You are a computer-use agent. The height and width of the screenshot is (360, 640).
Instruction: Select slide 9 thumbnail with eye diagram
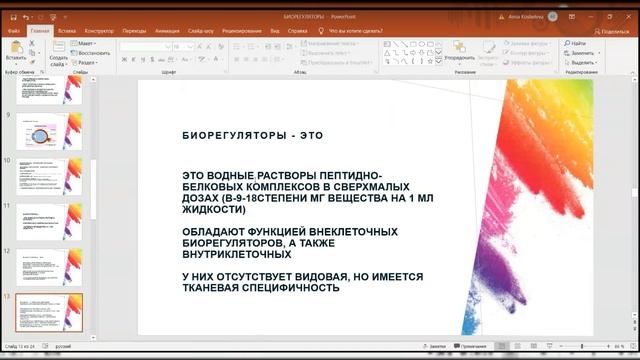49,131
